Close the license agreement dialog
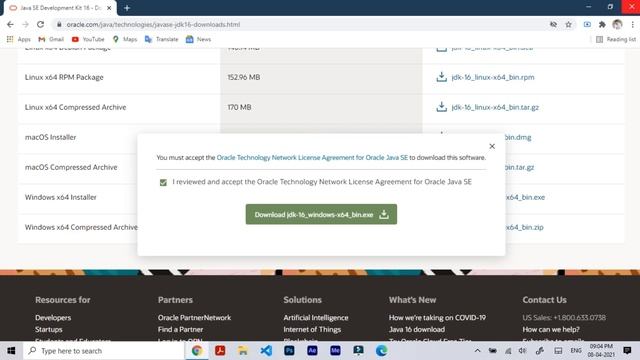This screenshot has height=360, width=640. coord(492,146)
